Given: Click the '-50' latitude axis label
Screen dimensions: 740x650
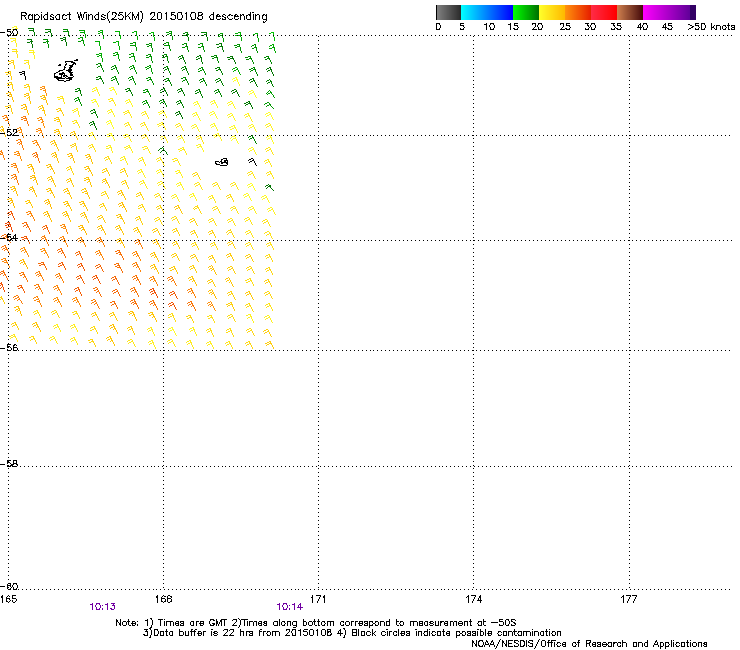Looking at the screenshot, I should [x=9, y=33].
